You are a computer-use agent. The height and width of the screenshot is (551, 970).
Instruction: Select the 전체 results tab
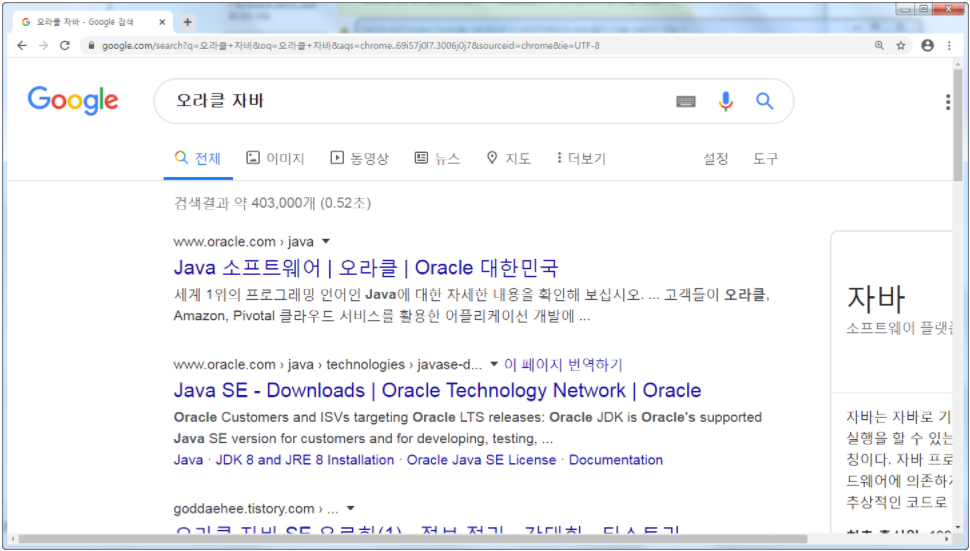(x=198, y=158)
